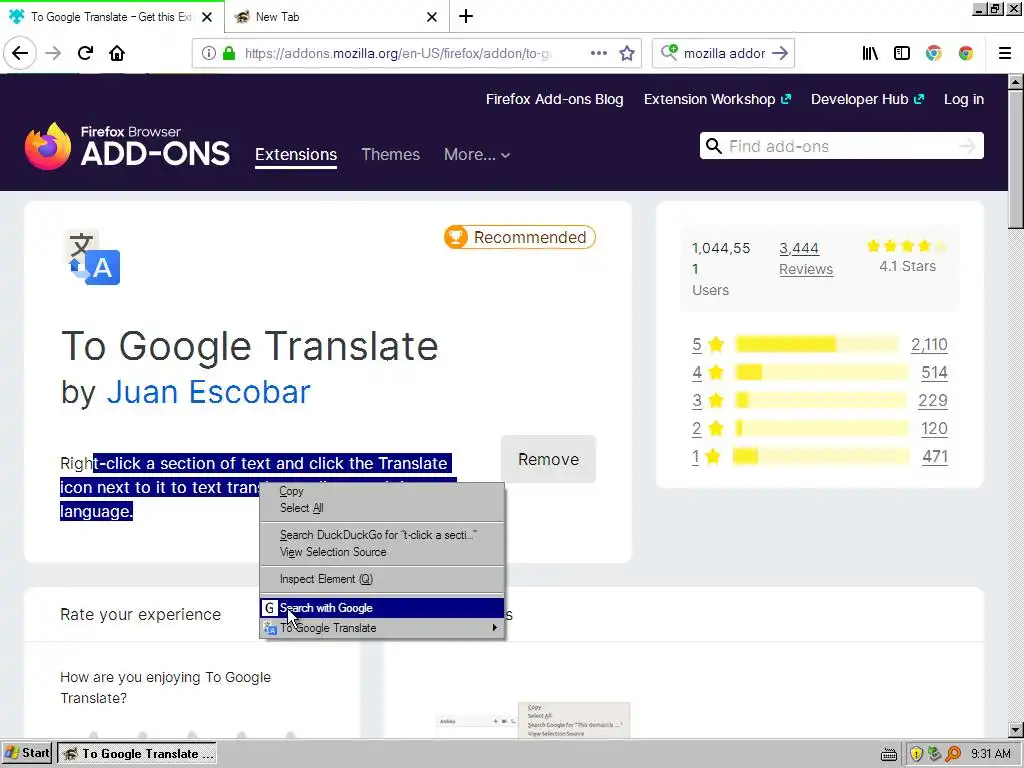Open author Juan Escobar's profile
1024x768 pixels.
(x=208, y=392)
